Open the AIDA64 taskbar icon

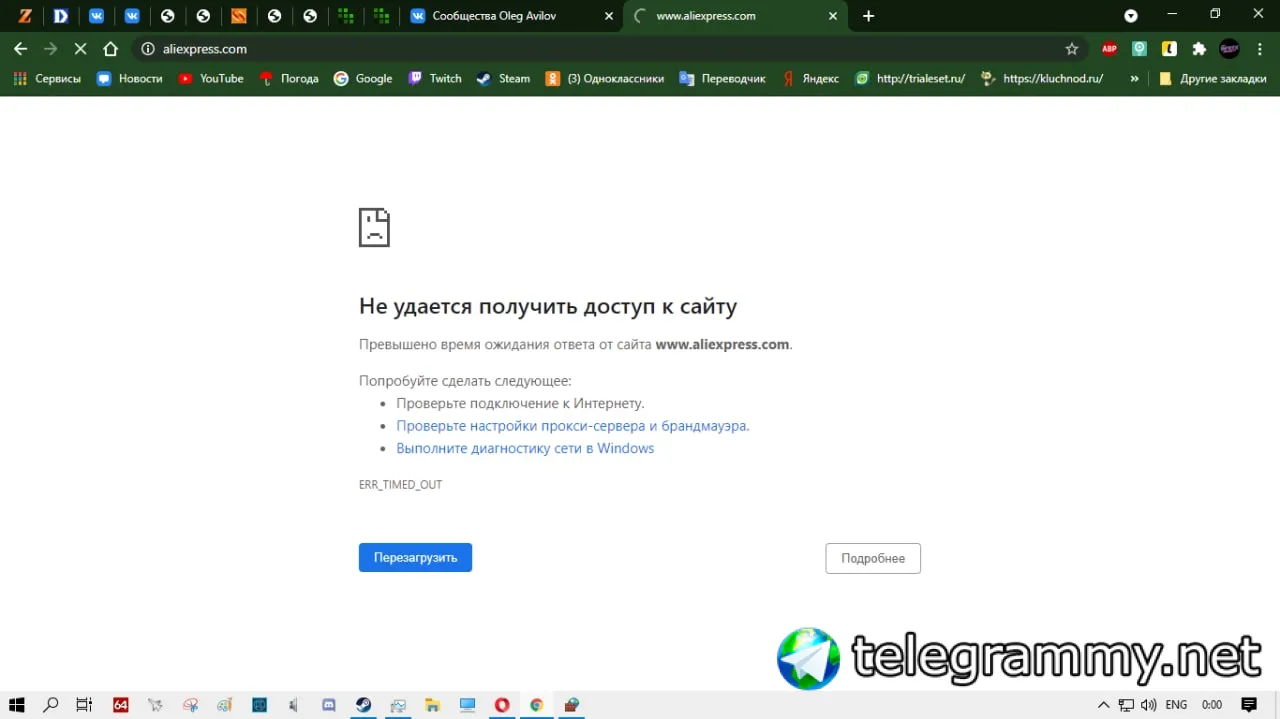(x=121, y=705)
